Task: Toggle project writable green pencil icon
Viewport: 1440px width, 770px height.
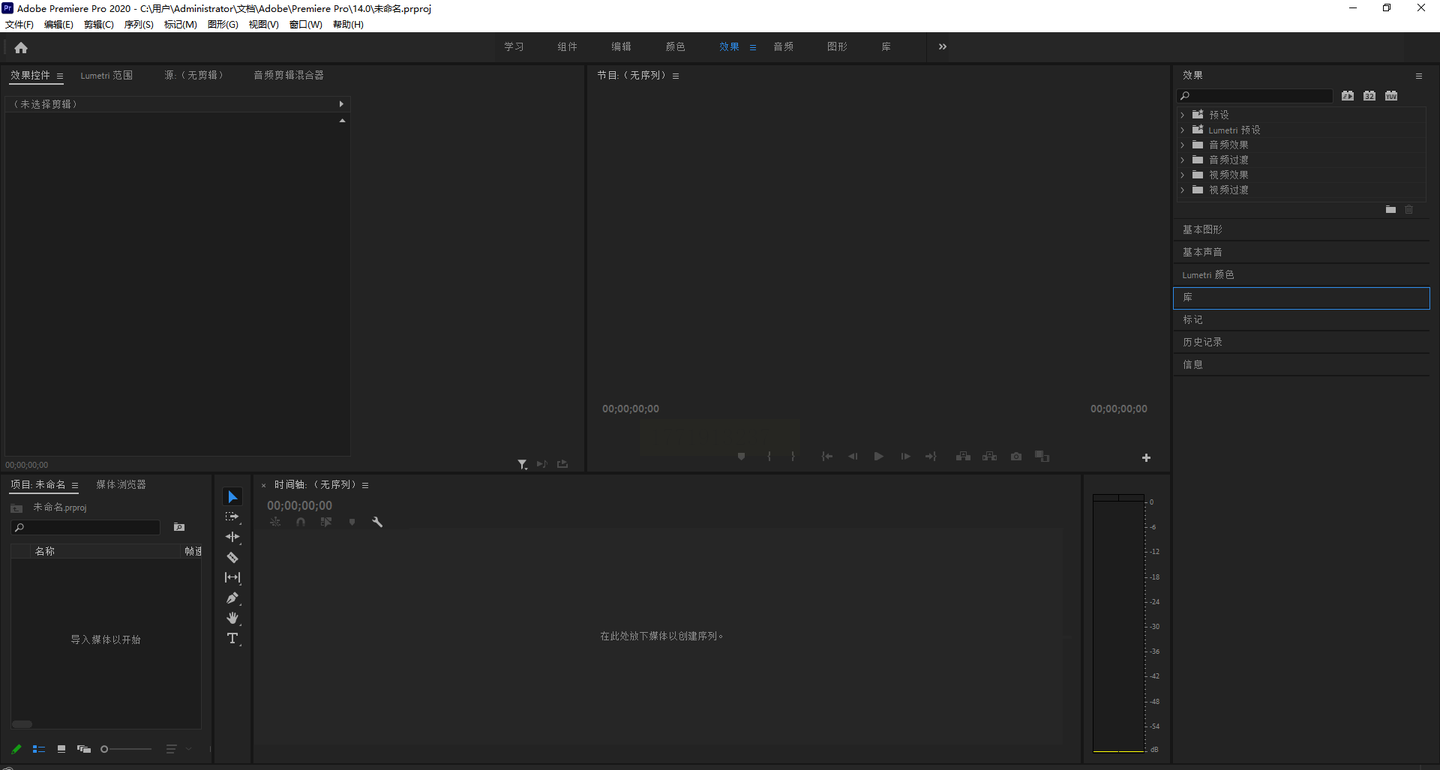Action: pyautogui.click(x=16, y=749)
